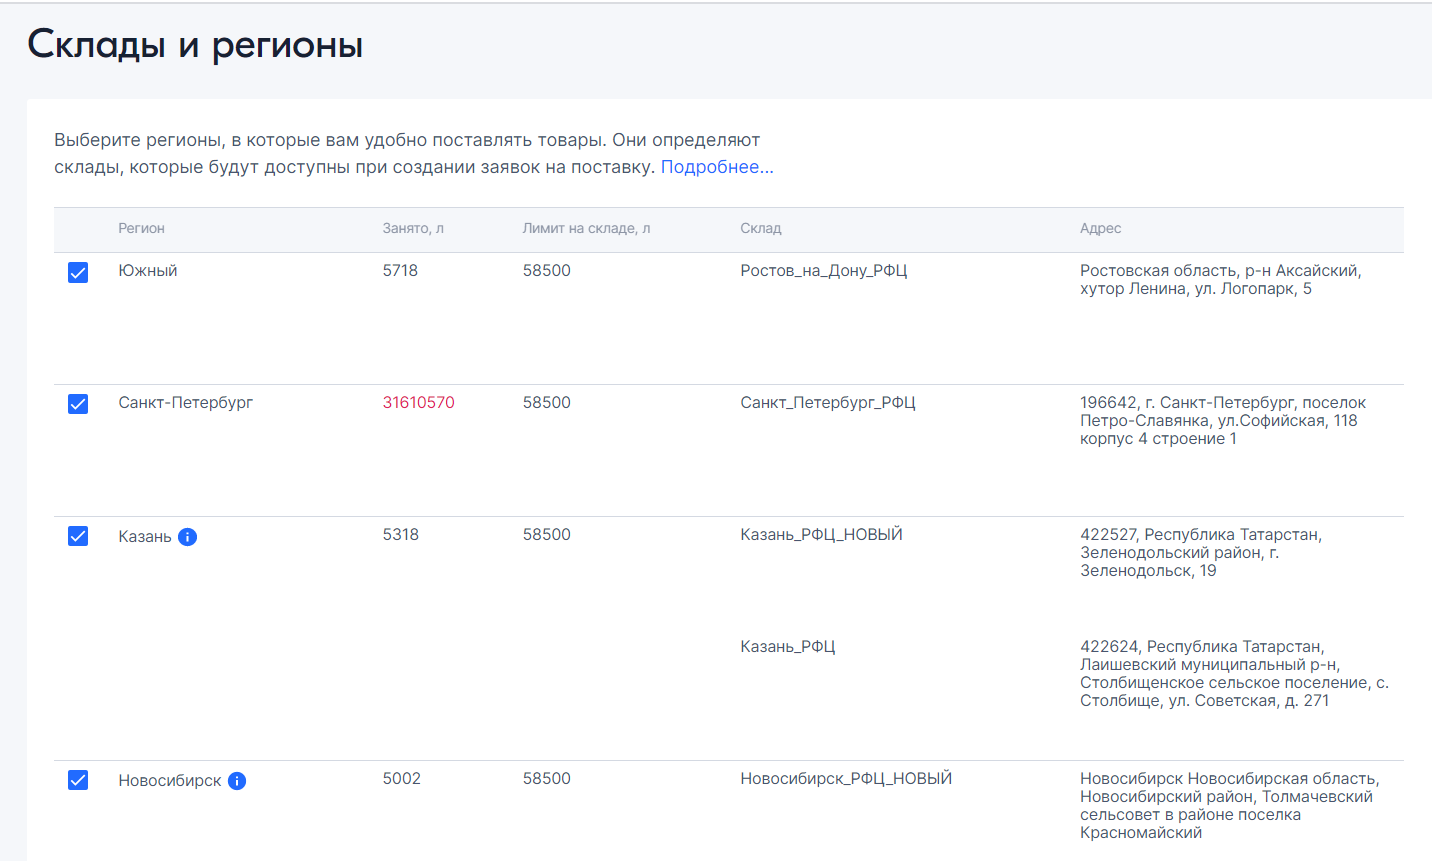Select the Новосибирск region name
The width and height of the screenshot is (1432, 861).
170,781
